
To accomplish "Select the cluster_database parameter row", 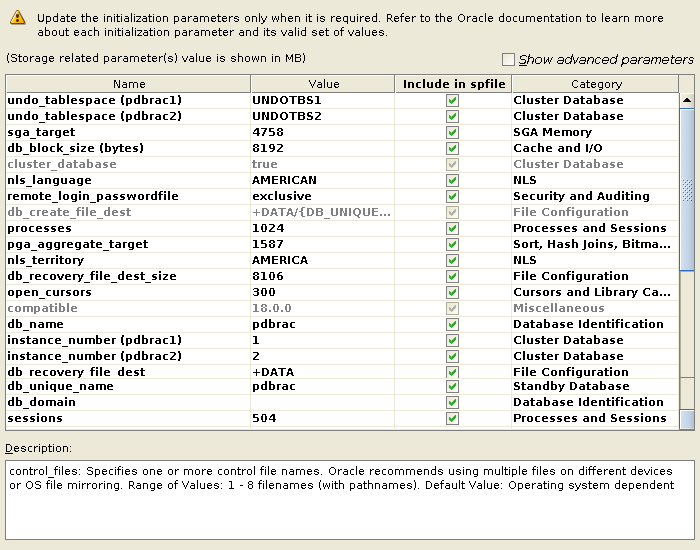I will pos(342,164).
